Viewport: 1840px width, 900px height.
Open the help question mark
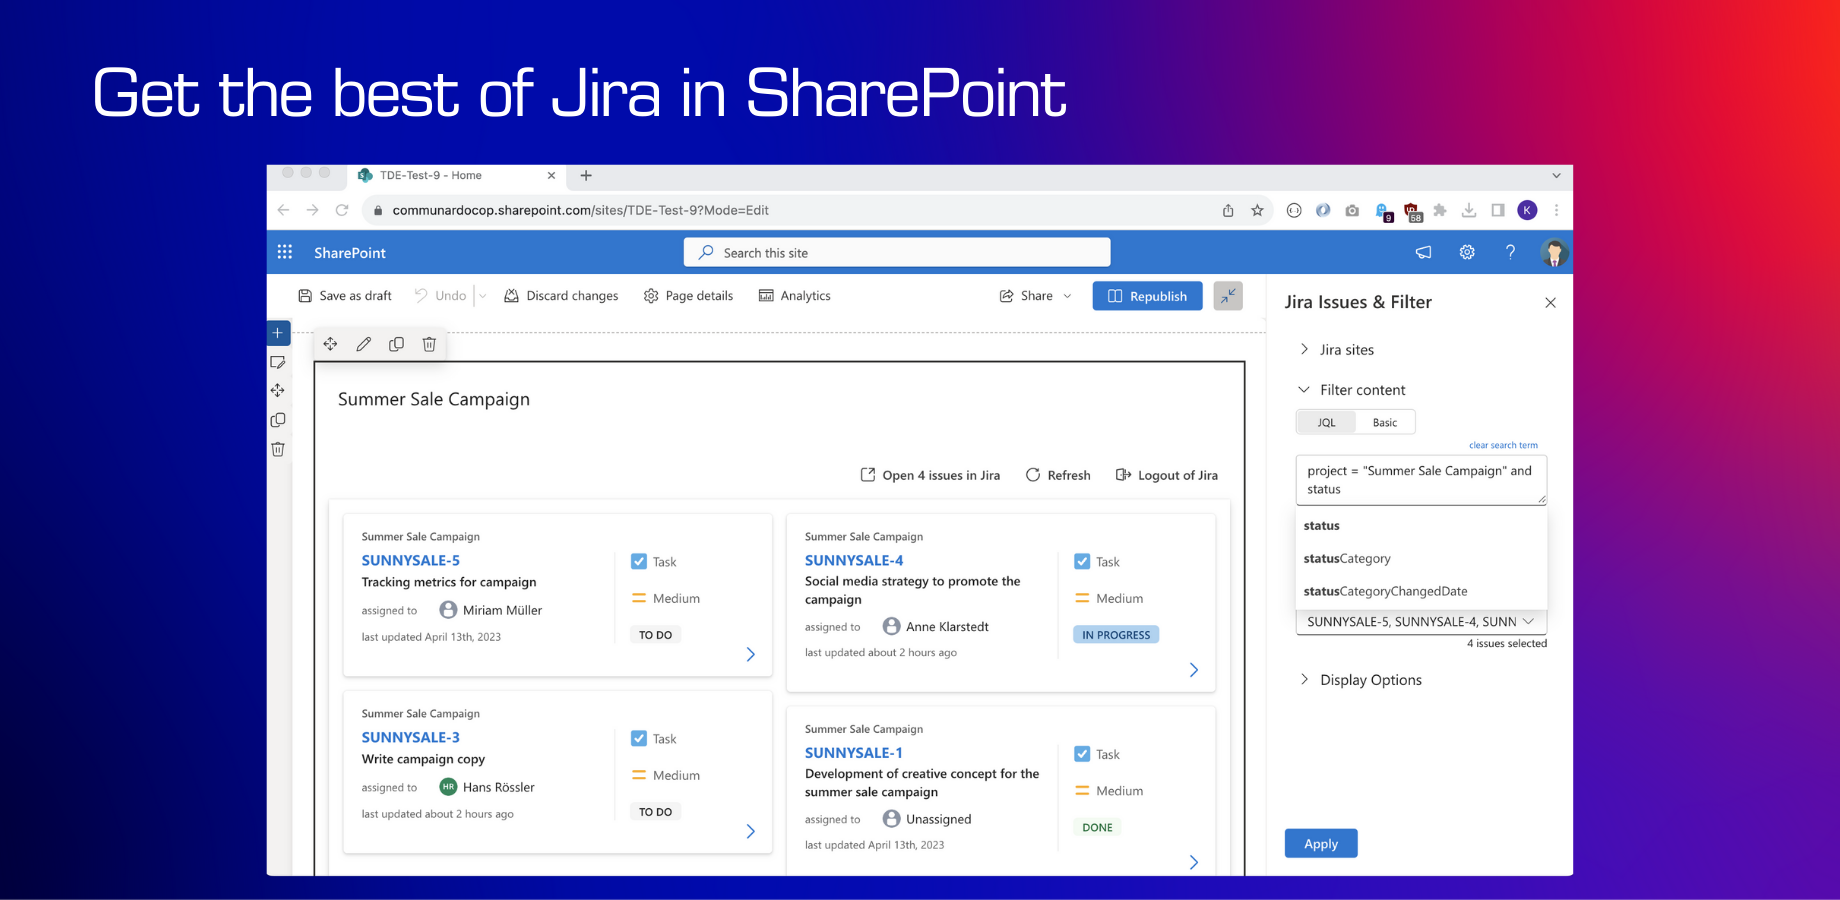pyautogui.click(x=1510, y=252)
